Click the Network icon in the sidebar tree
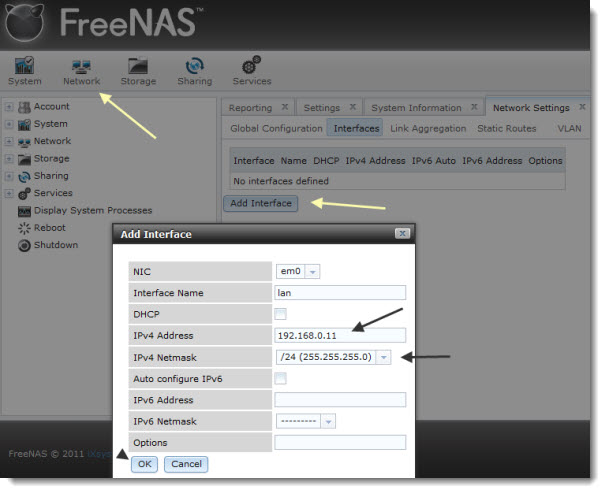This screenshot has height=493, width=605. (x=24, y=142)
